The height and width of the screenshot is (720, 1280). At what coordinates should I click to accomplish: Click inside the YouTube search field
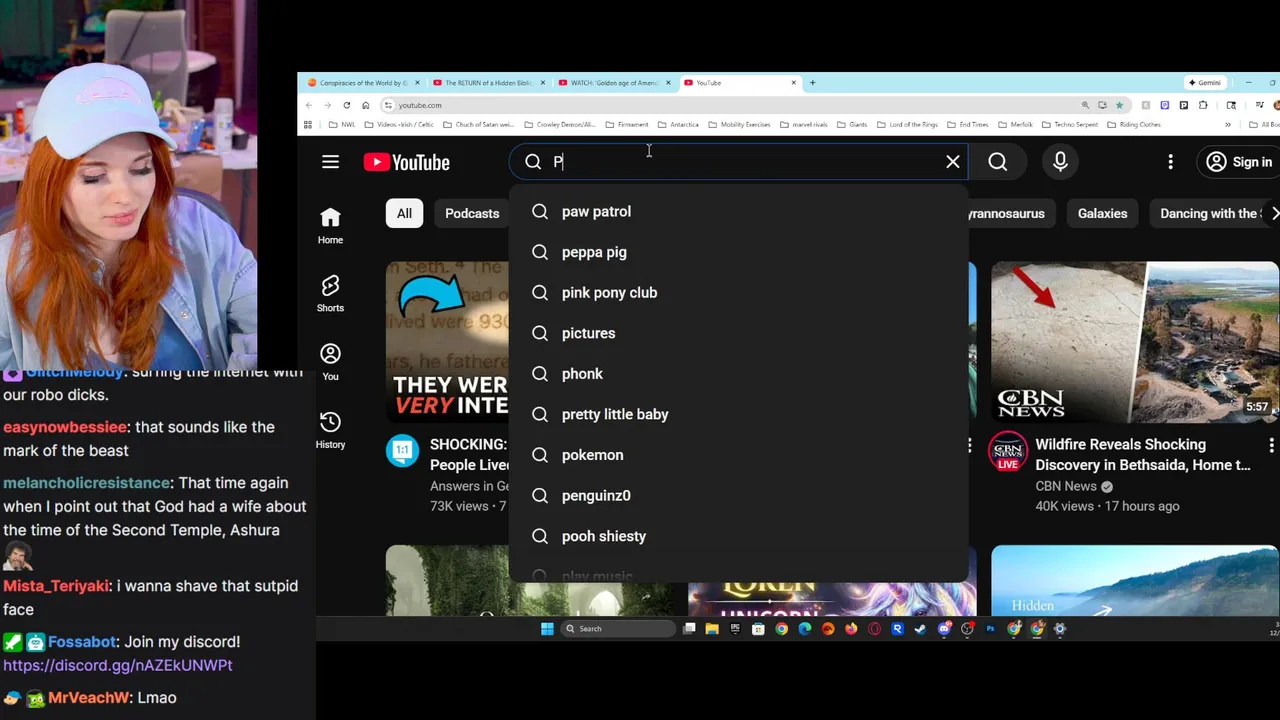[740, 162]
